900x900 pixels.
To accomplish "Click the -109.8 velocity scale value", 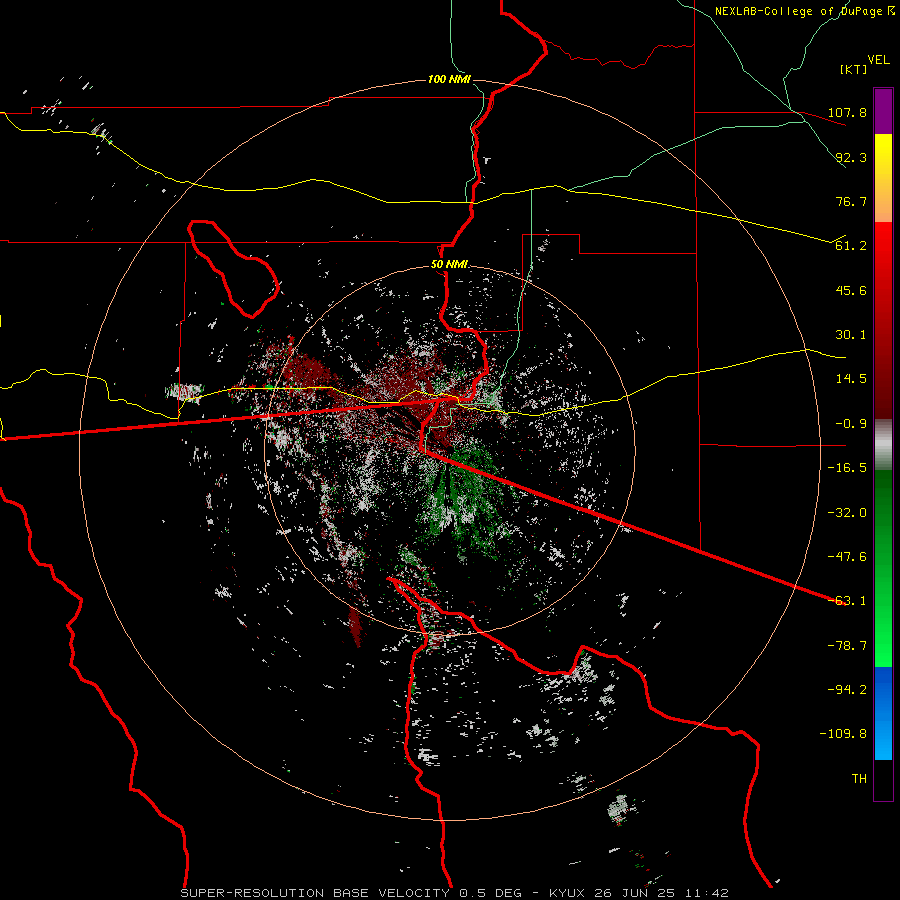I will [x=843, y=734].
